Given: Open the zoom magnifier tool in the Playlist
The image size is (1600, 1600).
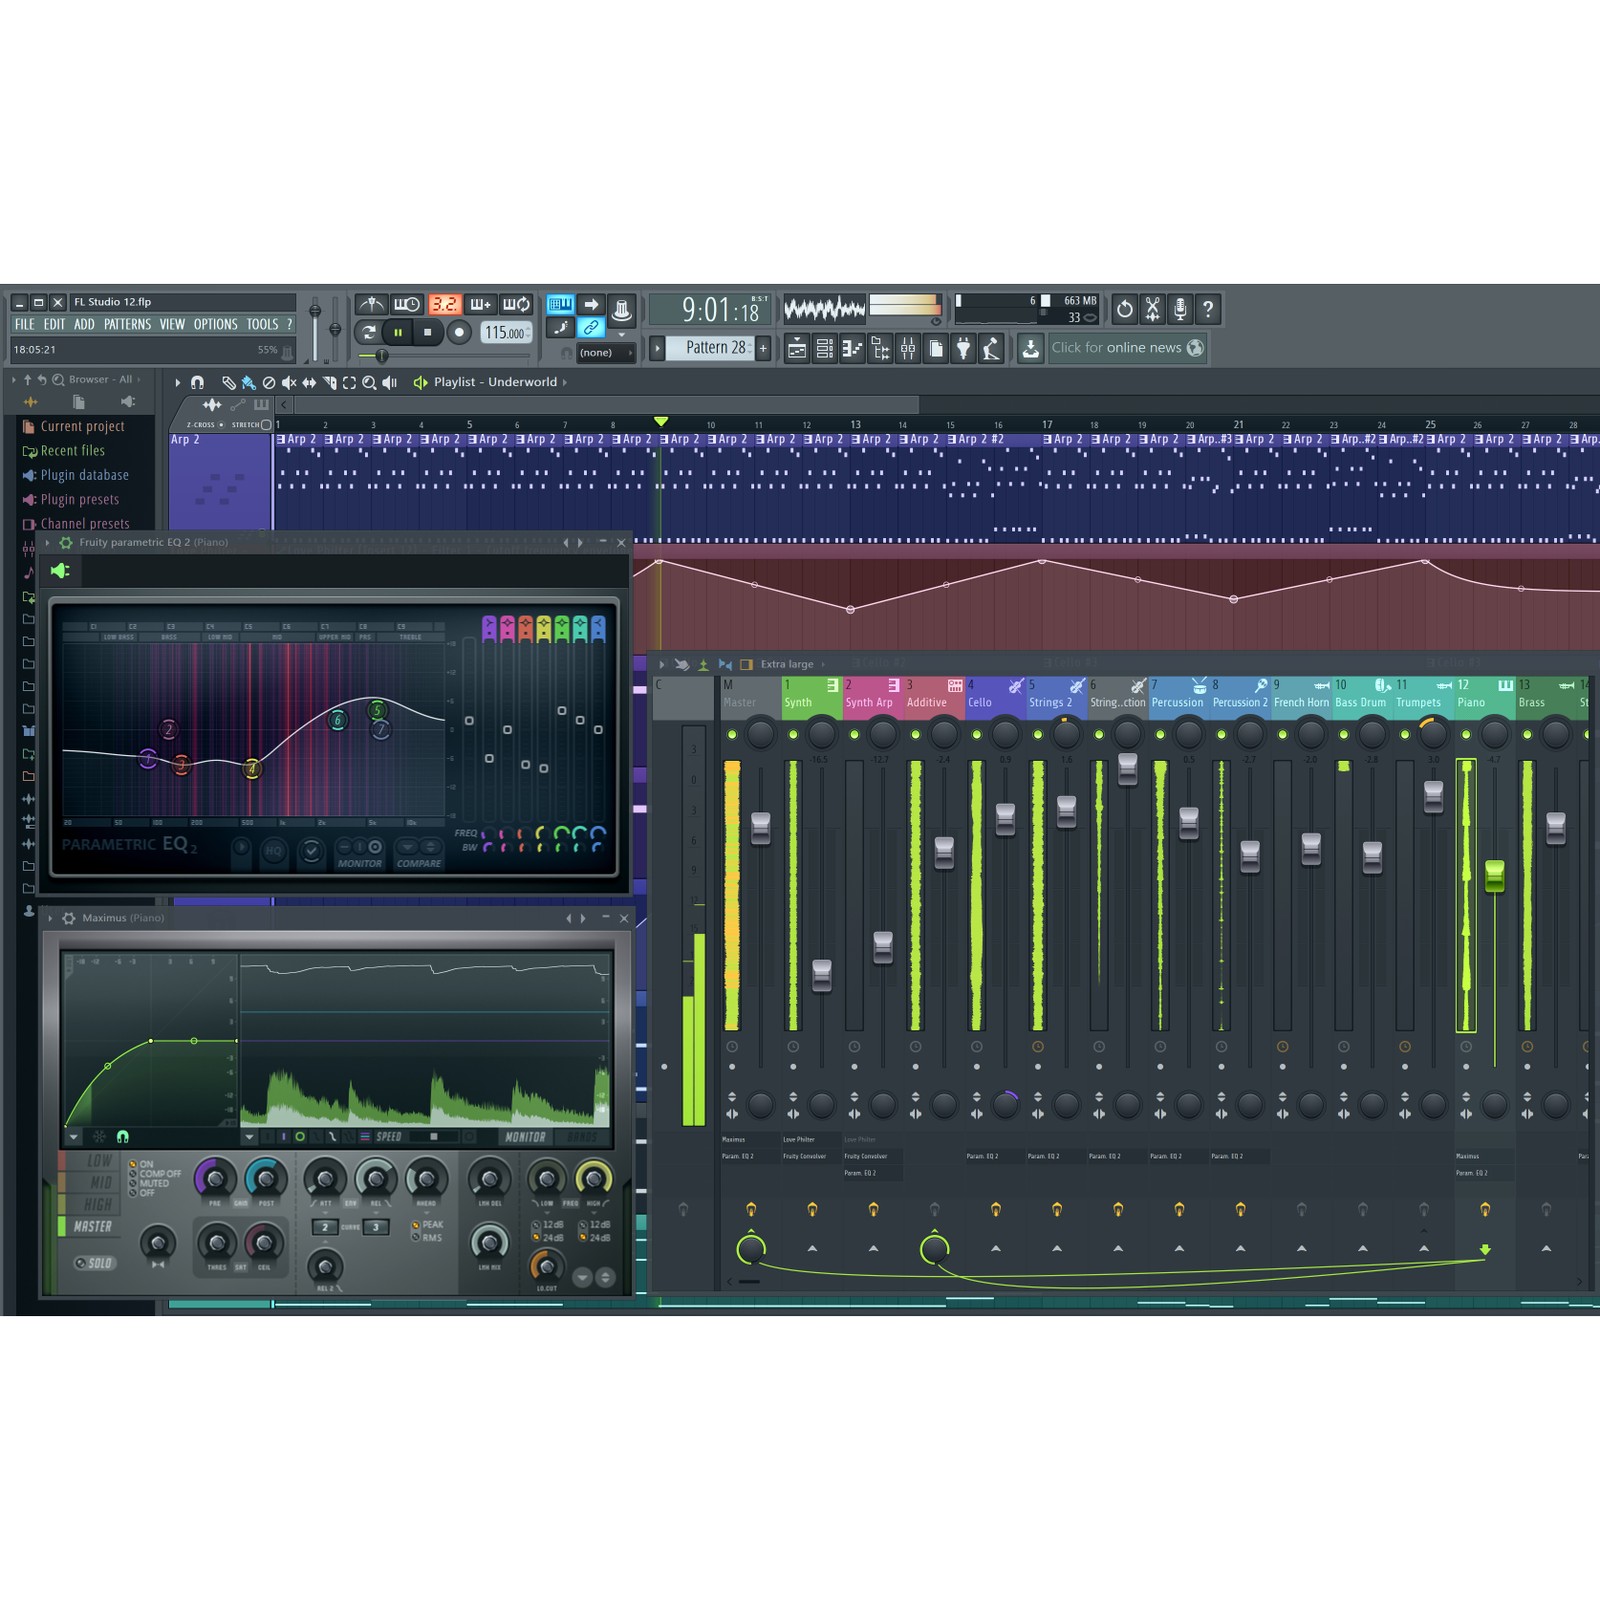Looking at the screenshot, I should coord(368,383).
